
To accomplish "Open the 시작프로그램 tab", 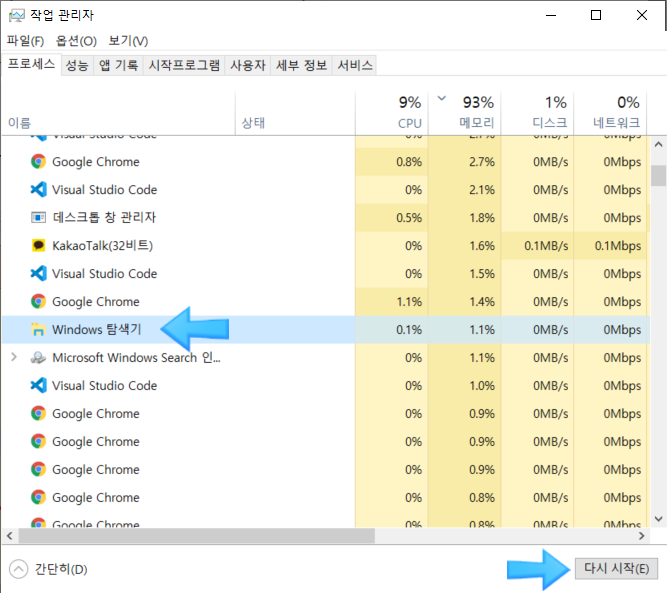I will (x=184, y=65).
